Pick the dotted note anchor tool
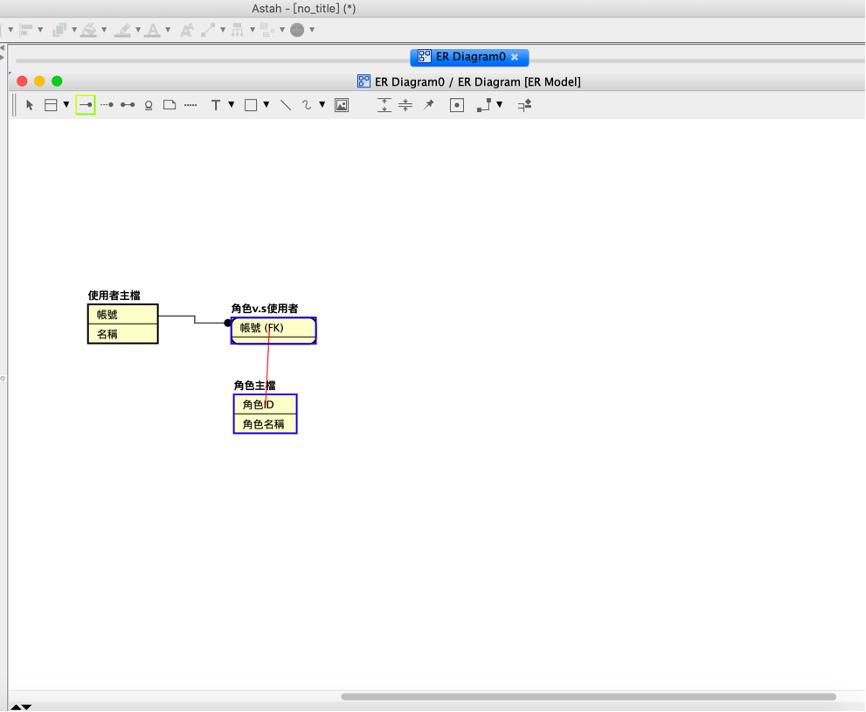This screenshot has width=866, height=712. [x=191, y=105]
